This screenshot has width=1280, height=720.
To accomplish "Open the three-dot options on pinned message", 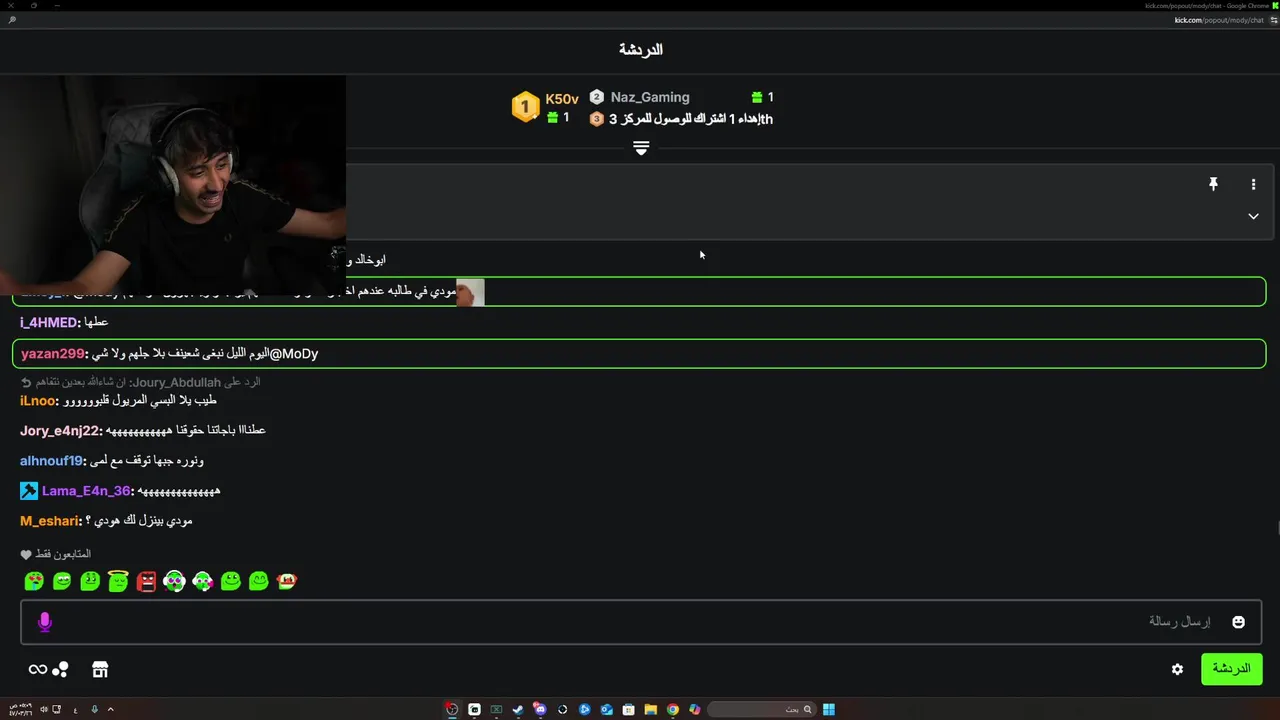I will 1253,184.
